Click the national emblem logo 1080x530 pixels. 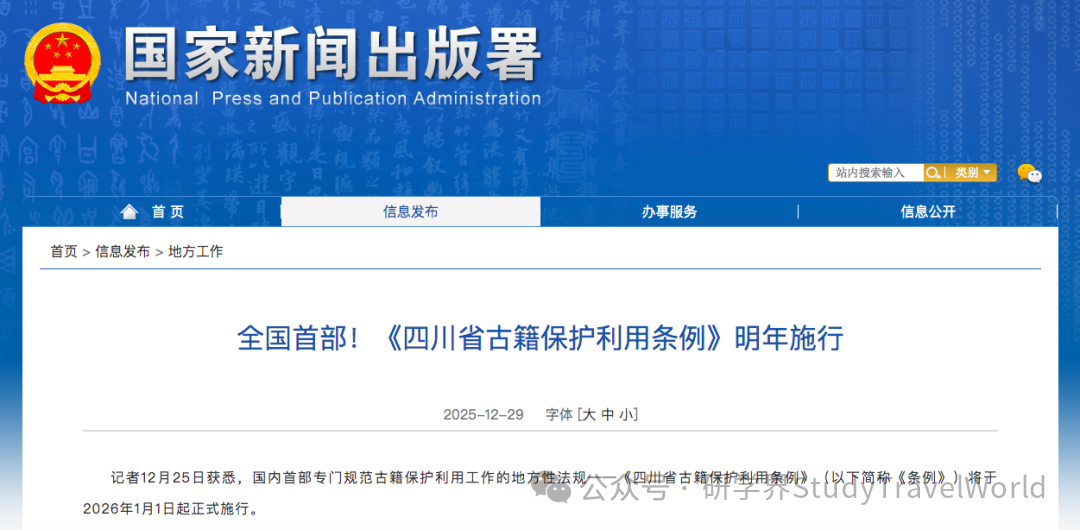63,62
